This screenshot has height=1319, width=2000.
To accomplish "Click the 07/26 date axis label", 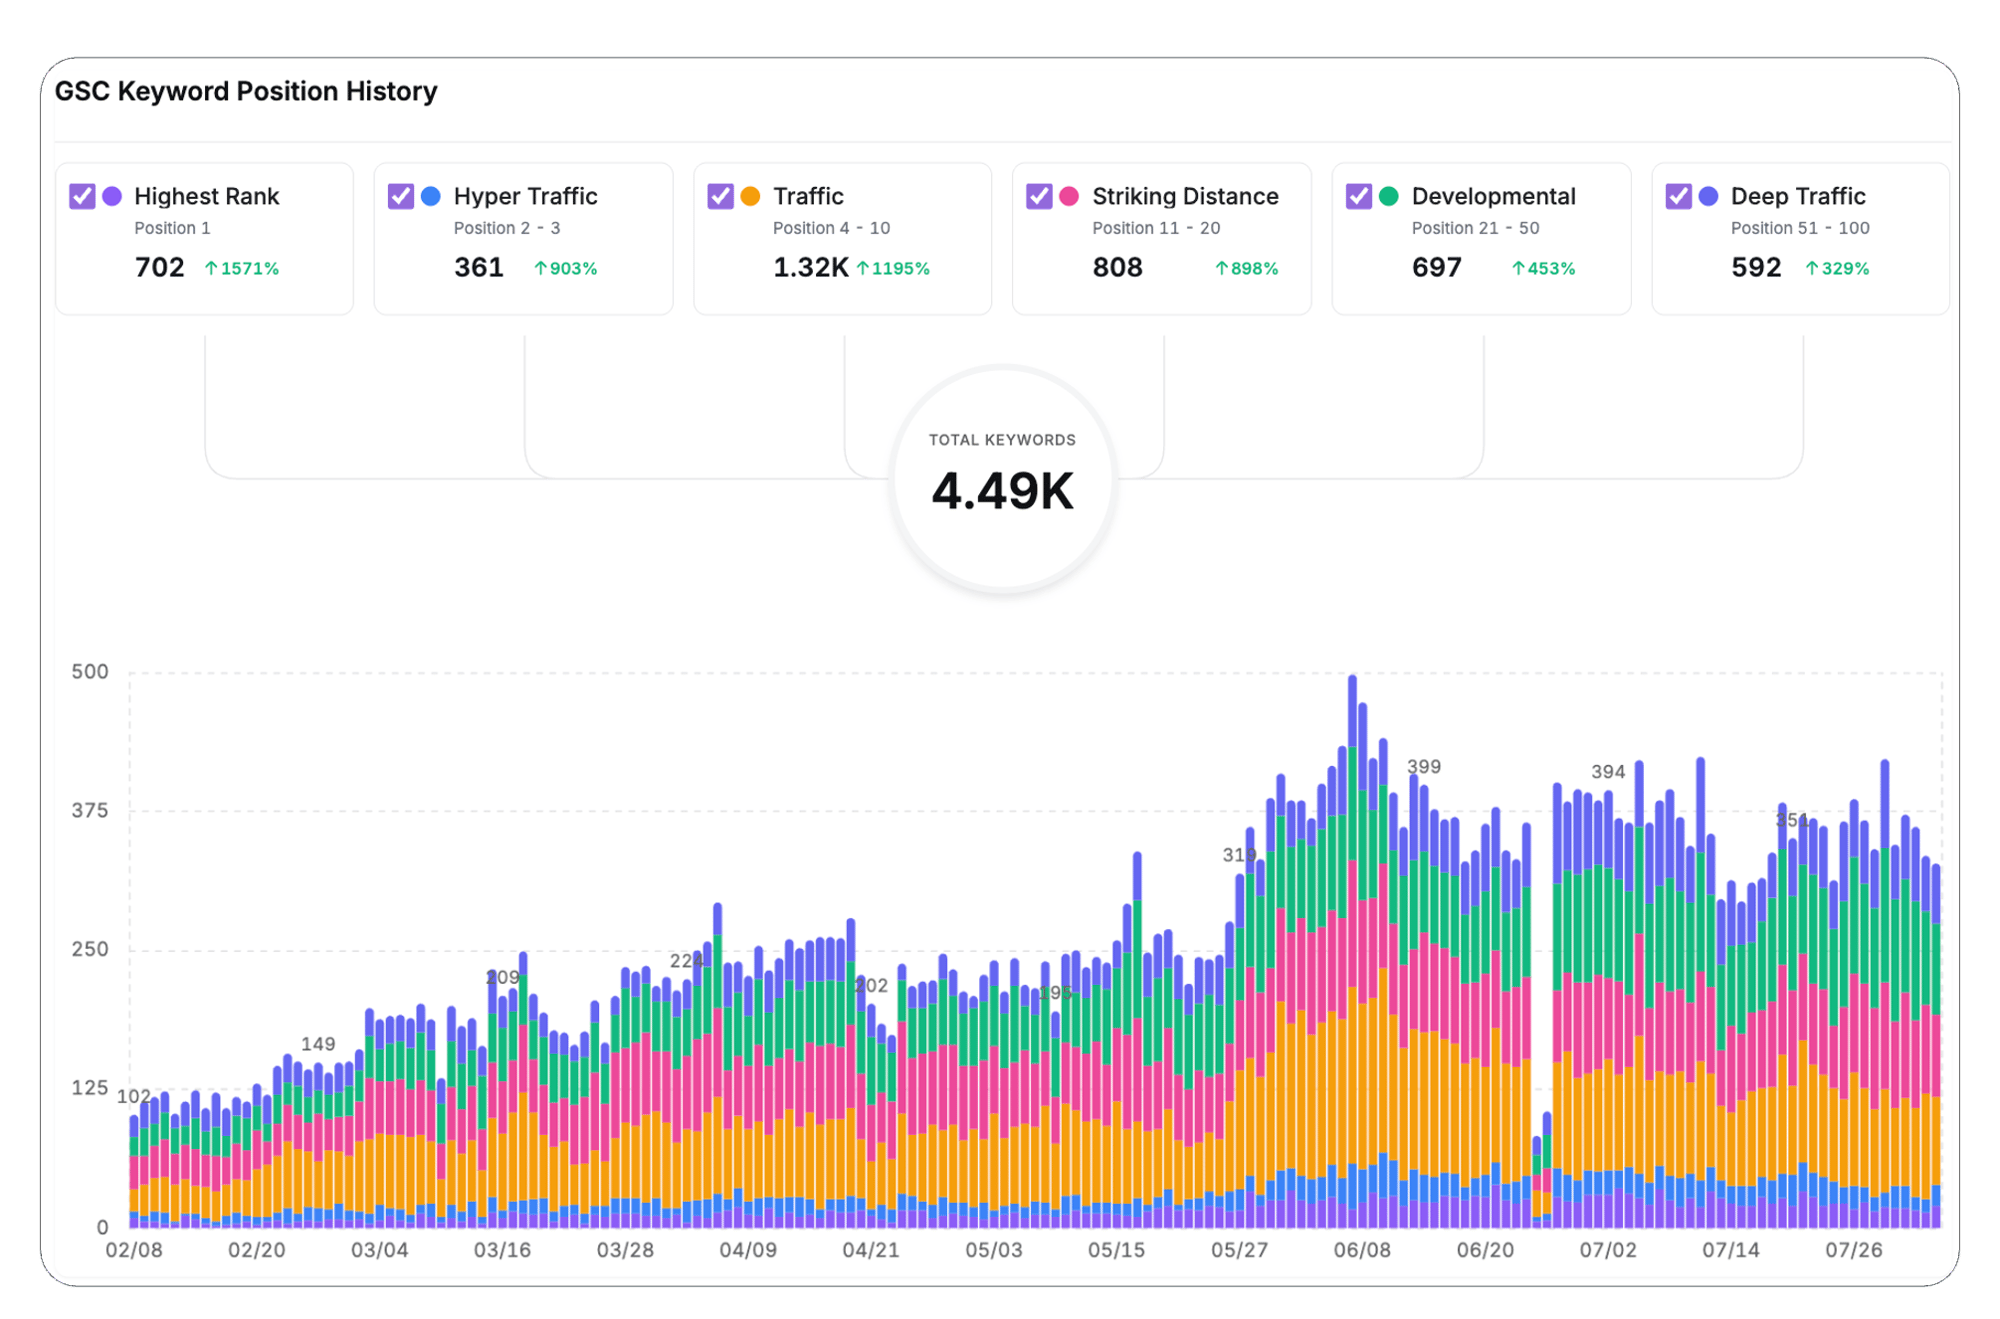I will [x=1854, y=1250].
